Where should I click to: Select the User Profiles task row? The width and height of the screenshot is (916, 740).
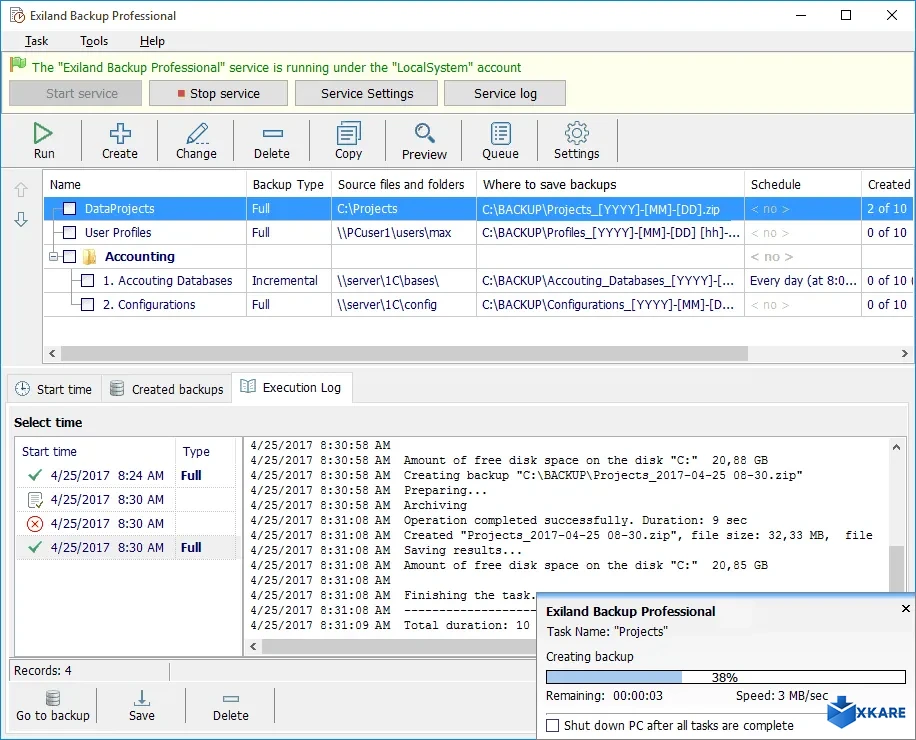click(478, 232)
